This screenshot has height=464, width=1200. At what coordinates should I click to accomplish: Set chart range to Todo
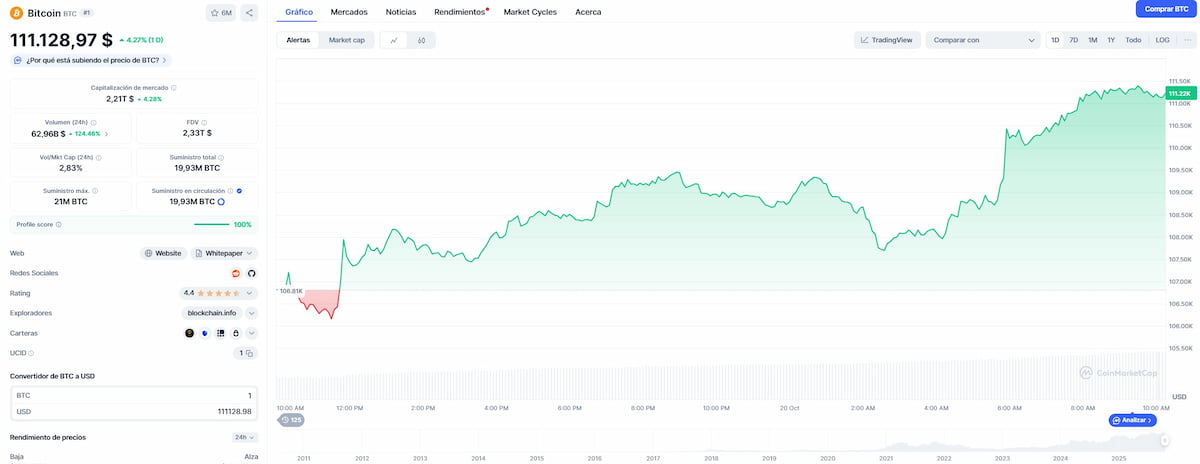1133,40
